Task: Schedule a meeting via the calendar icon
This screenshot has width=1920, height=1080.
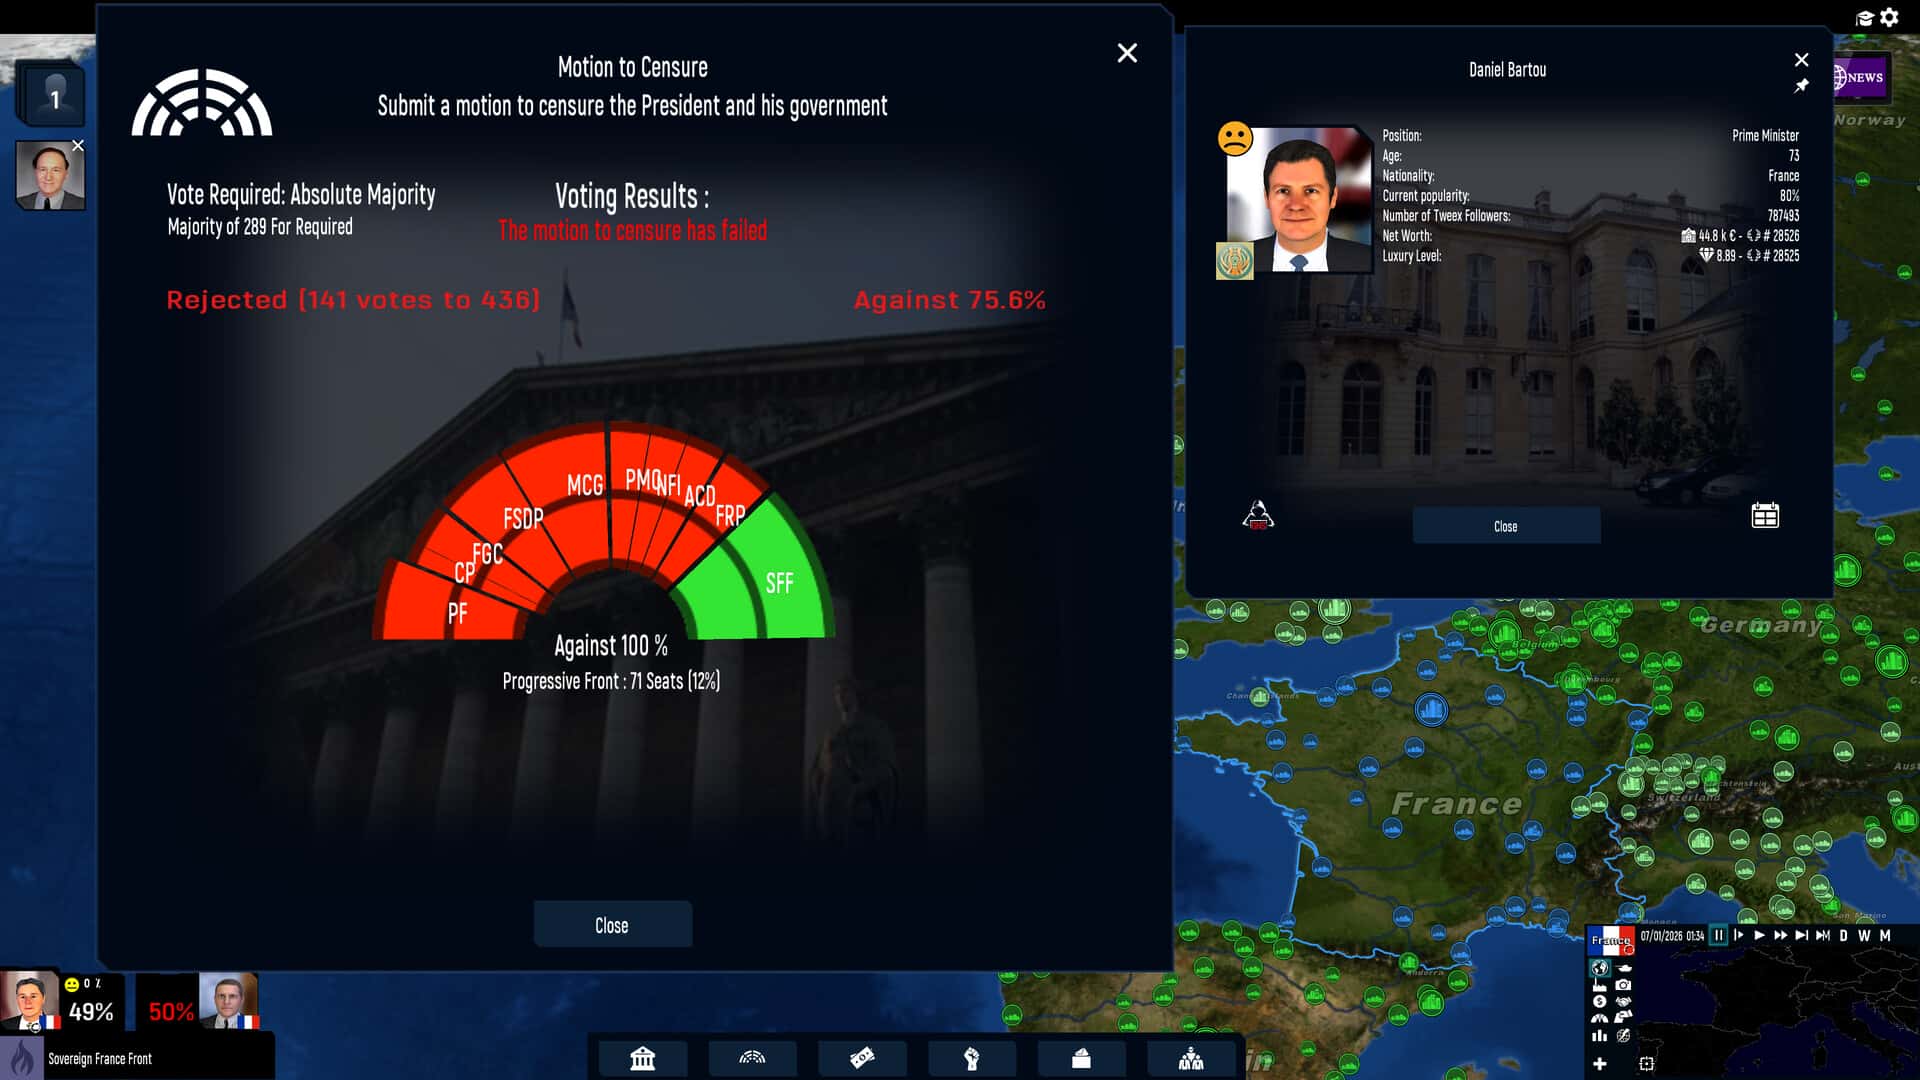Action: coord(1765,515)
